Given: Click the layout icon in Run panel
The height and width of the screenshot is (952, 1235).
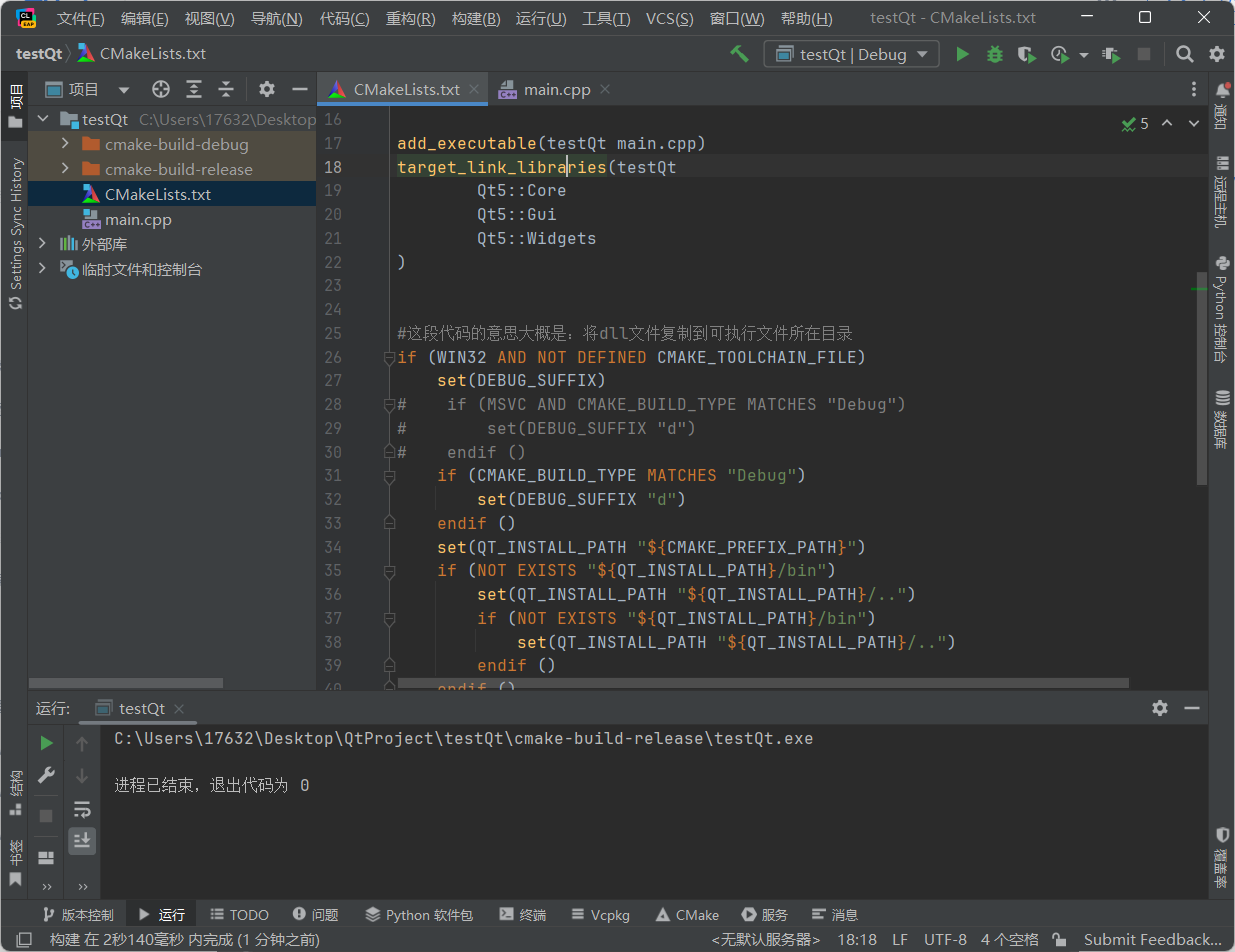Looking at the screenshot, I should (46, 858).
